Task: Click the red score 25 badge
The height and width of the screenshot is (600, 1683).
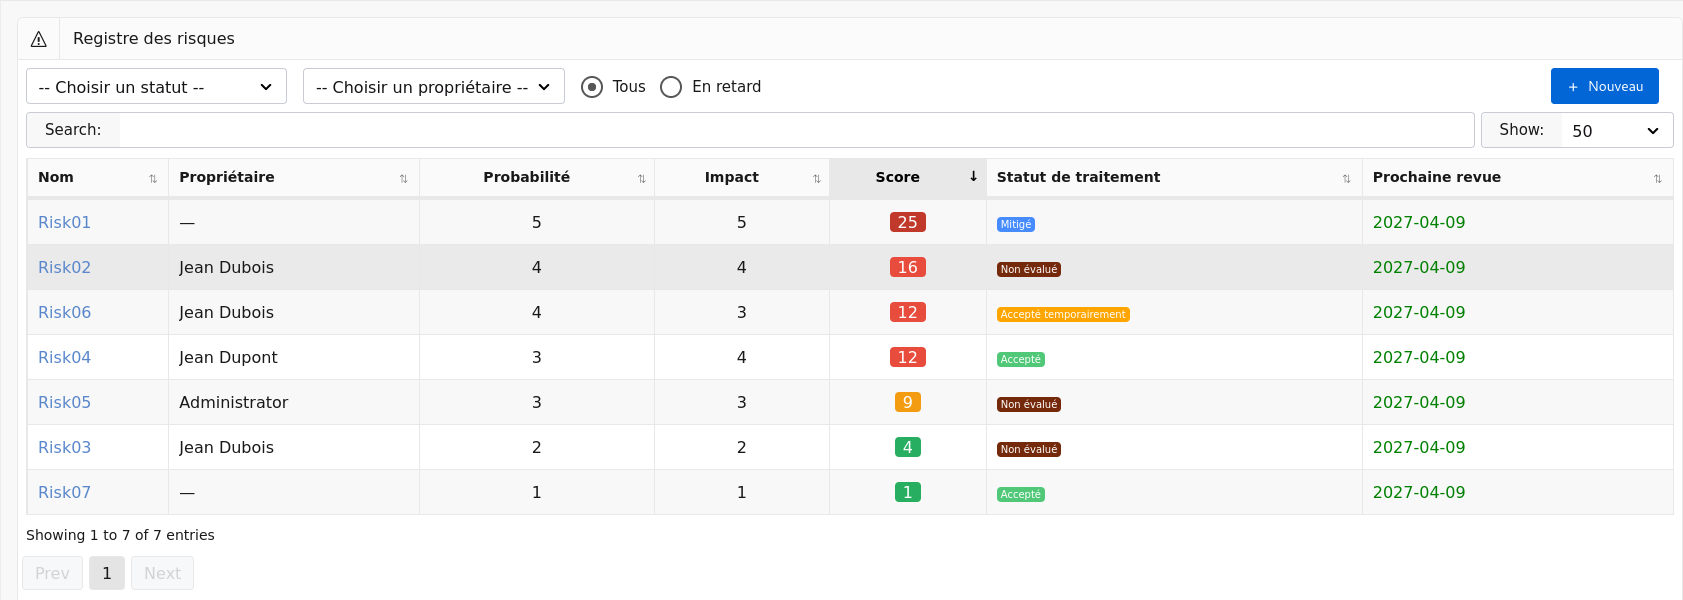Action: tap(907, 222)
